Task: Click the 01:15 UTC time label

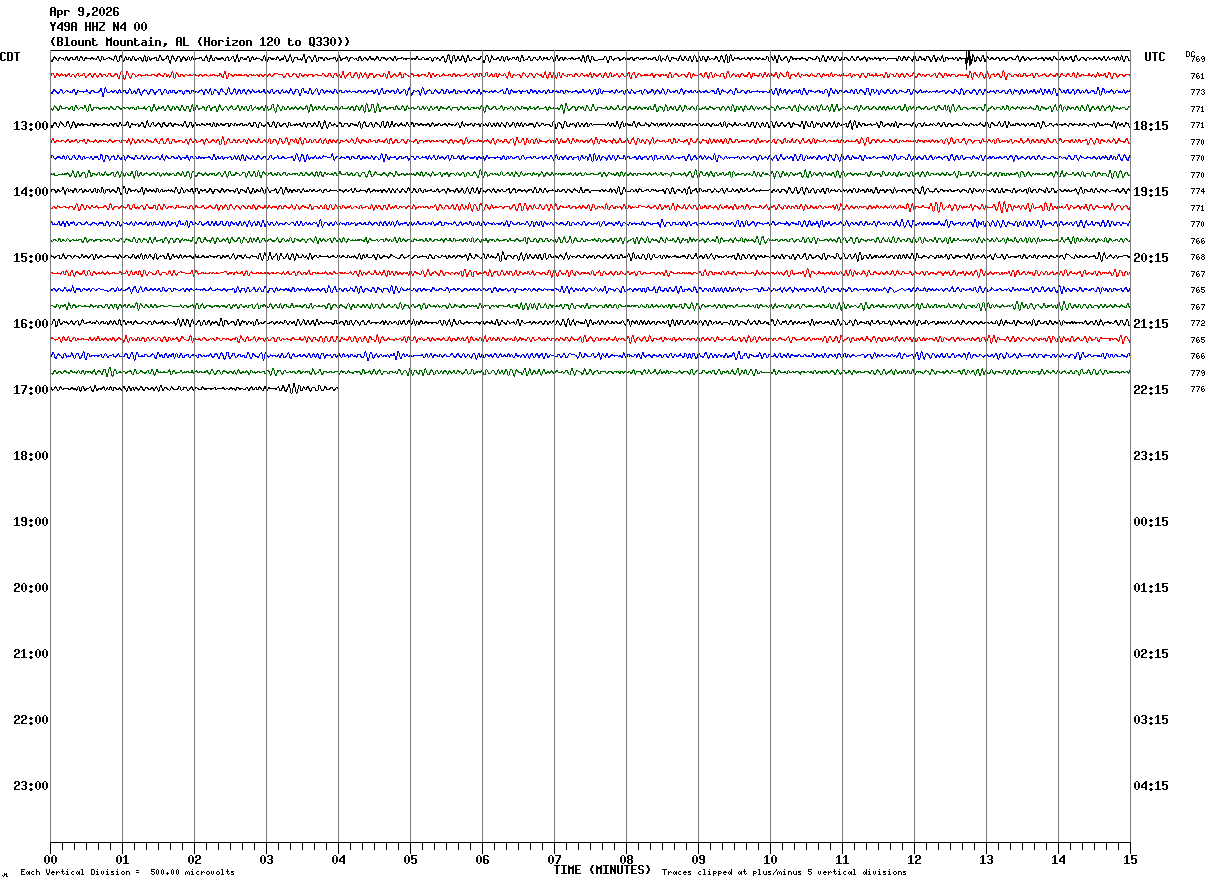Action: click(x=1151, y=588)
